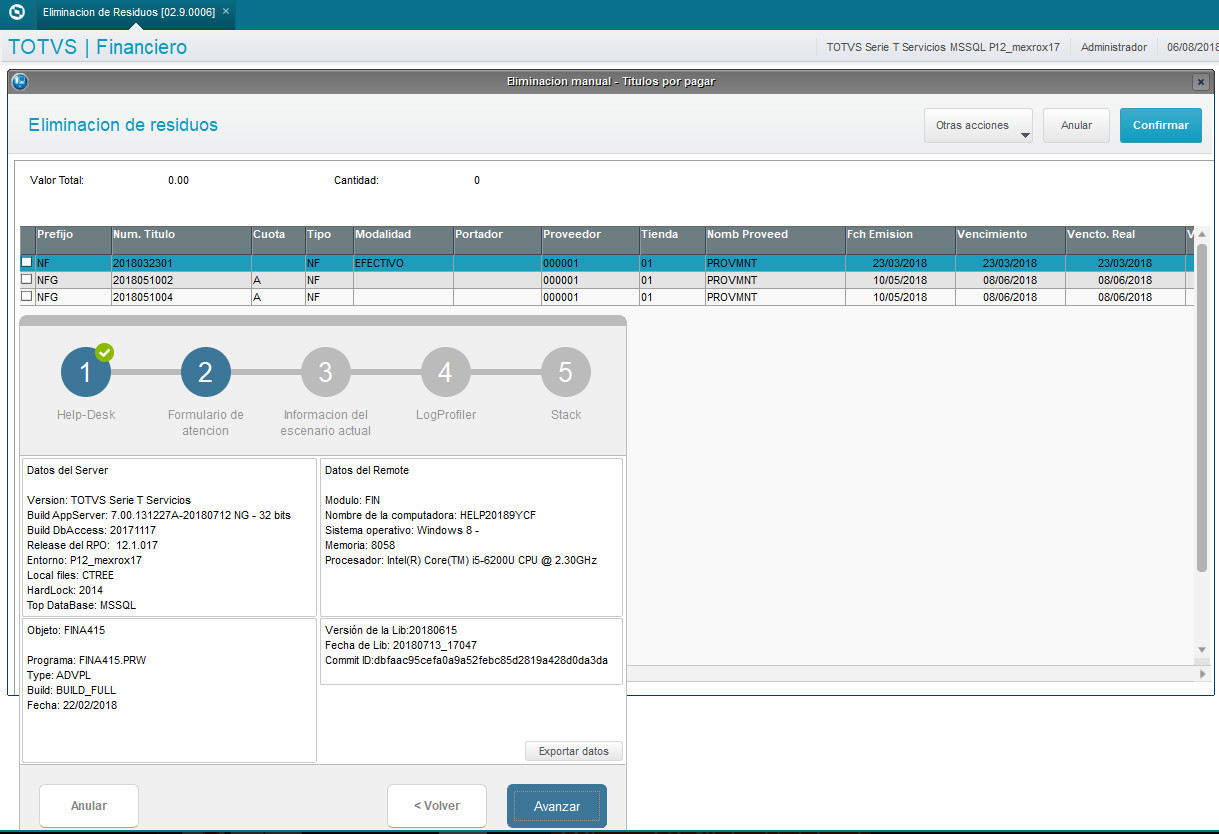The width and height of the screenshot is (1219, 834).
Task: Select the 23/03/2018 Fch Emision cell
Action: (900, 263)
